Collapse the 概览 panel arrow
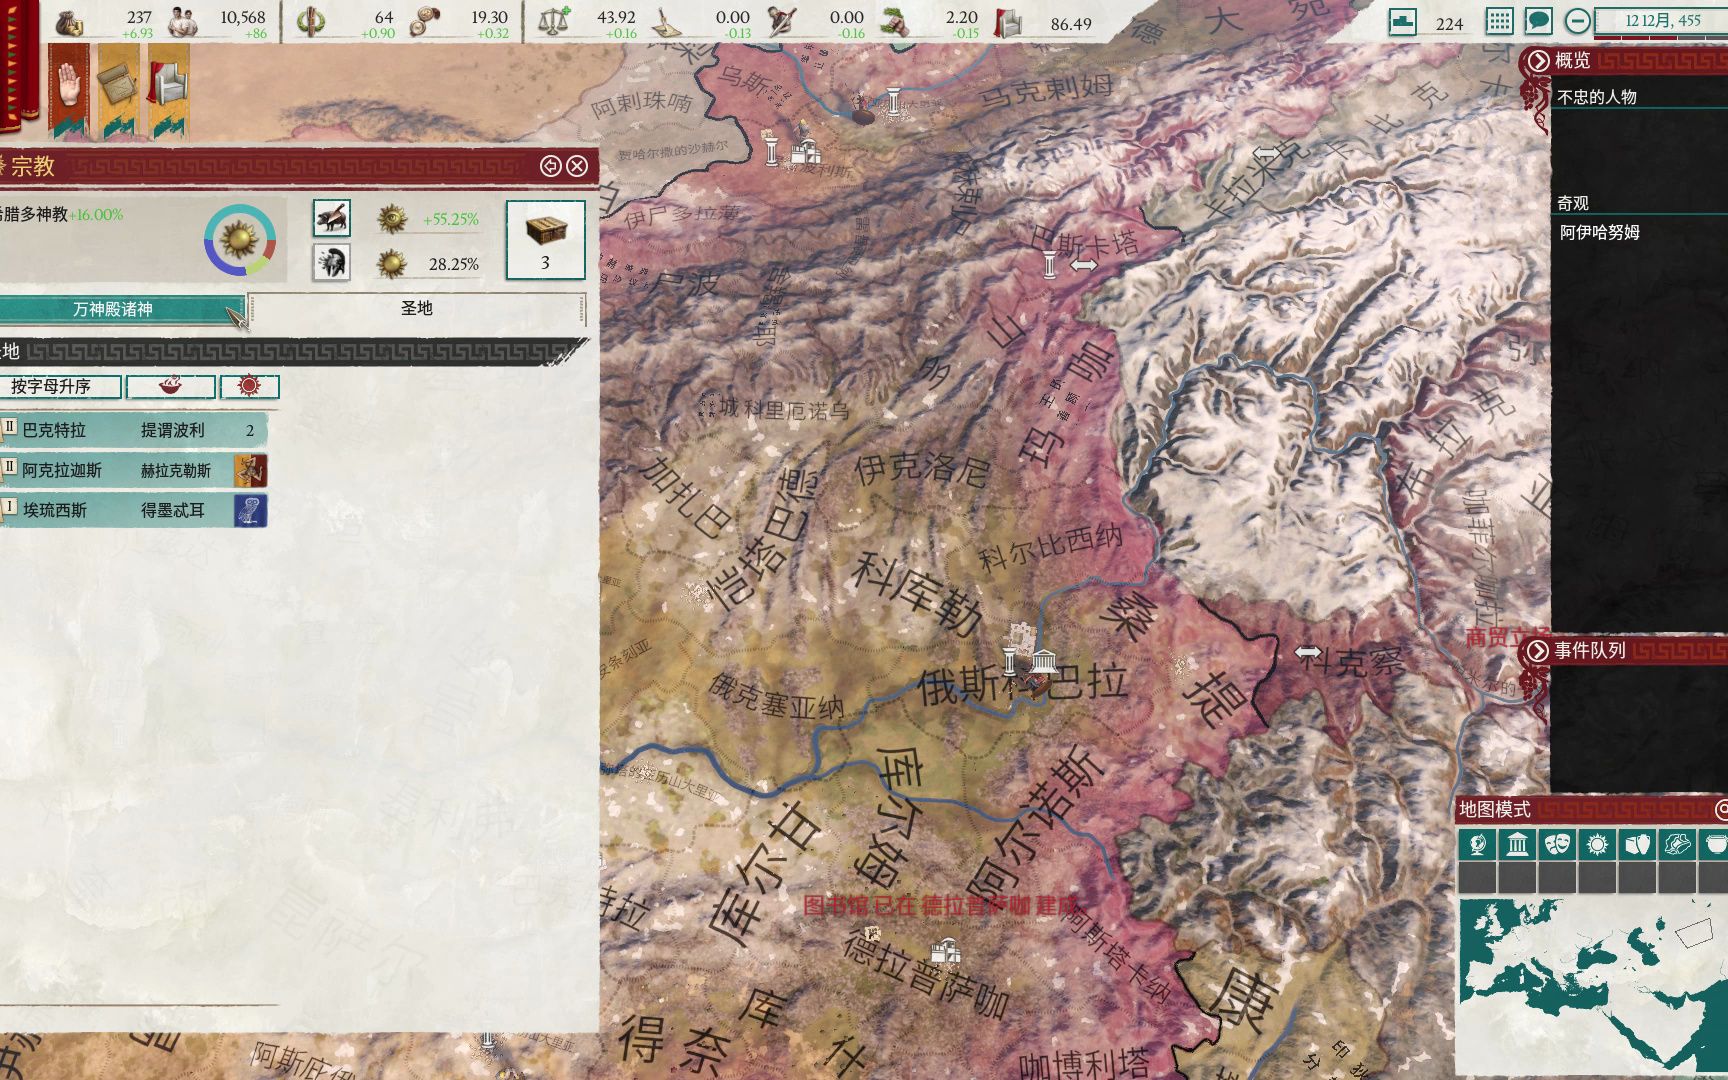The height and width of the screenshot is (1080, 1728). [1538, 61]
